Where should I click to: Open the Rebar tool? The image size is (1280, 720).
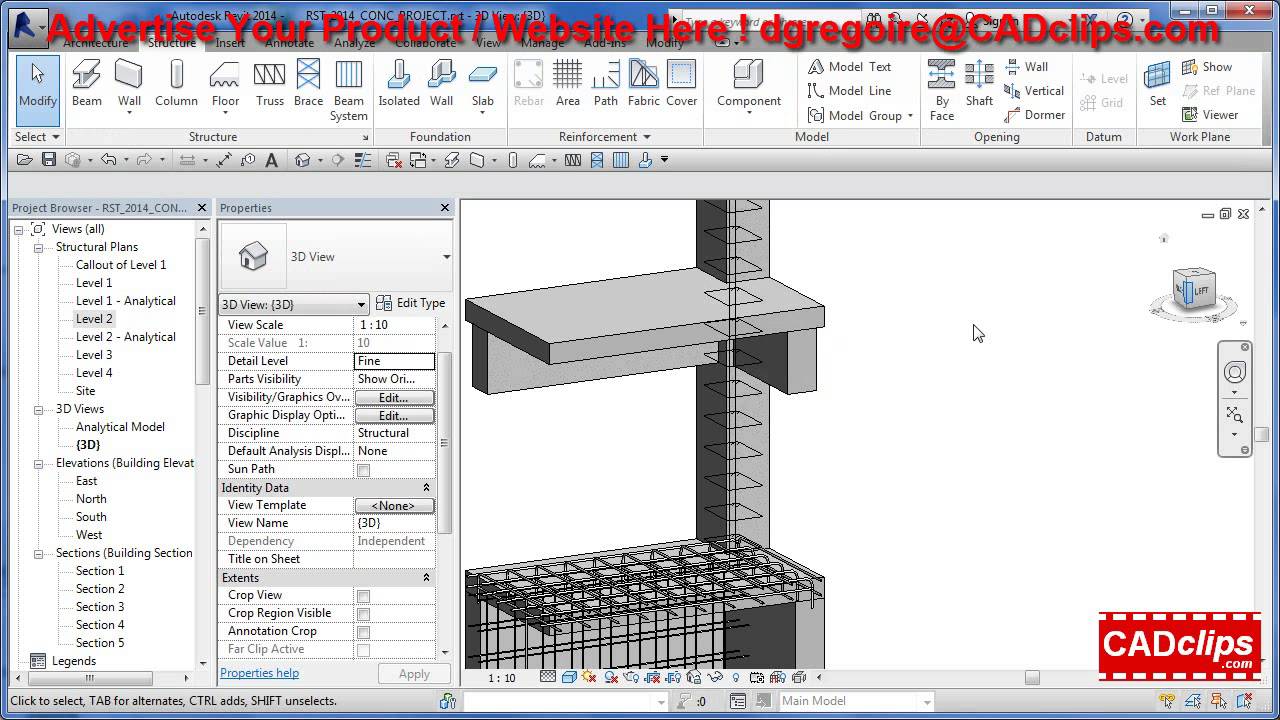[528, 85]
